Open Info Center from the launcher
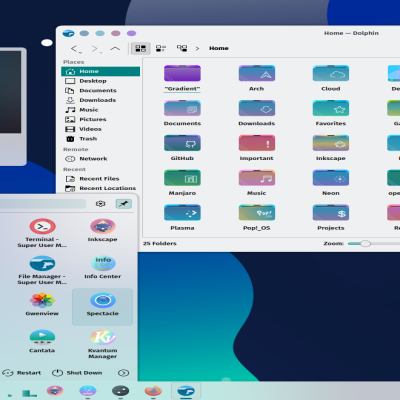400x400 pixels. point(103,267)
